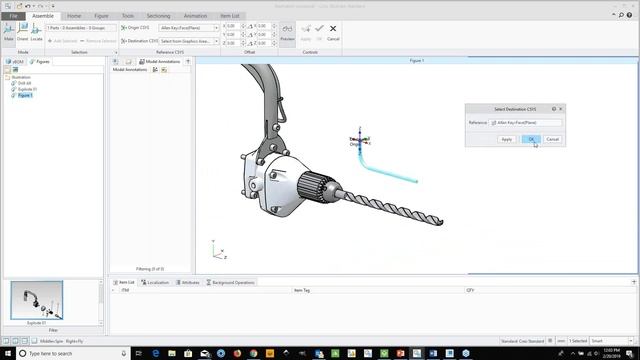Open the Background Operations tab
This screenshot has width=640, height=360.
click(231, 282)
